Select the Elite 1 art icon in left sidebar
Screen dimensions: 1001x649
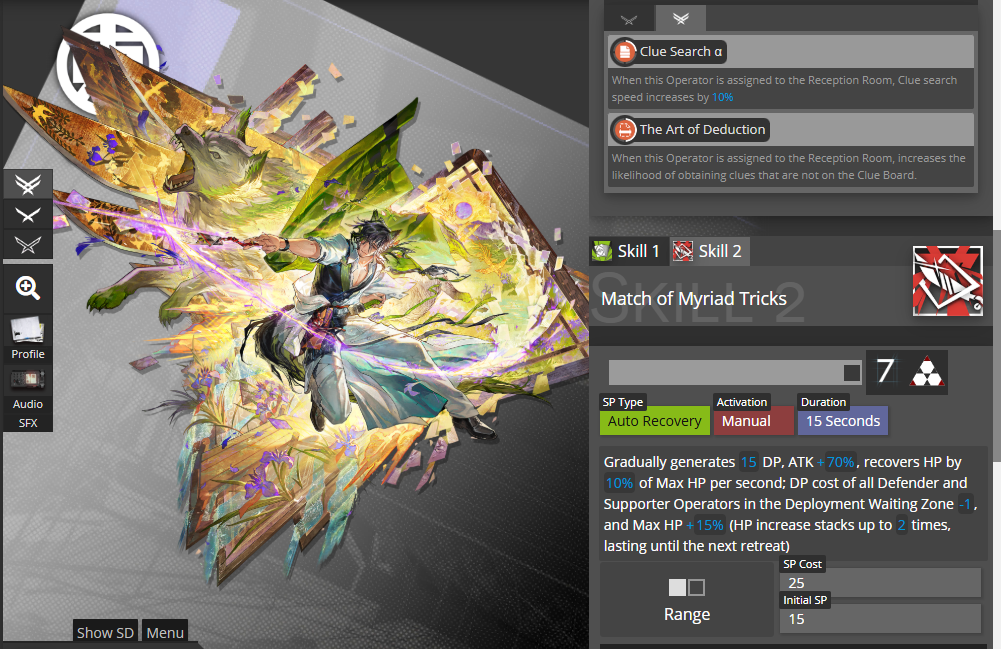[27, 215]
